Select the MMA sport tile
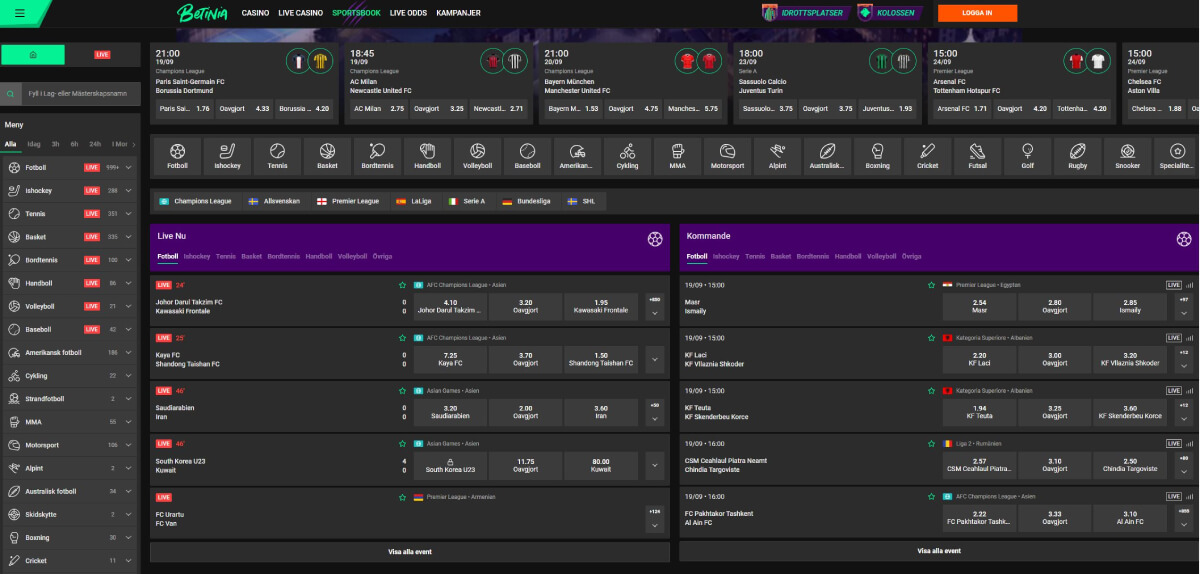The height and width of the screenshot is (574, 1200). tap(677, 155)
